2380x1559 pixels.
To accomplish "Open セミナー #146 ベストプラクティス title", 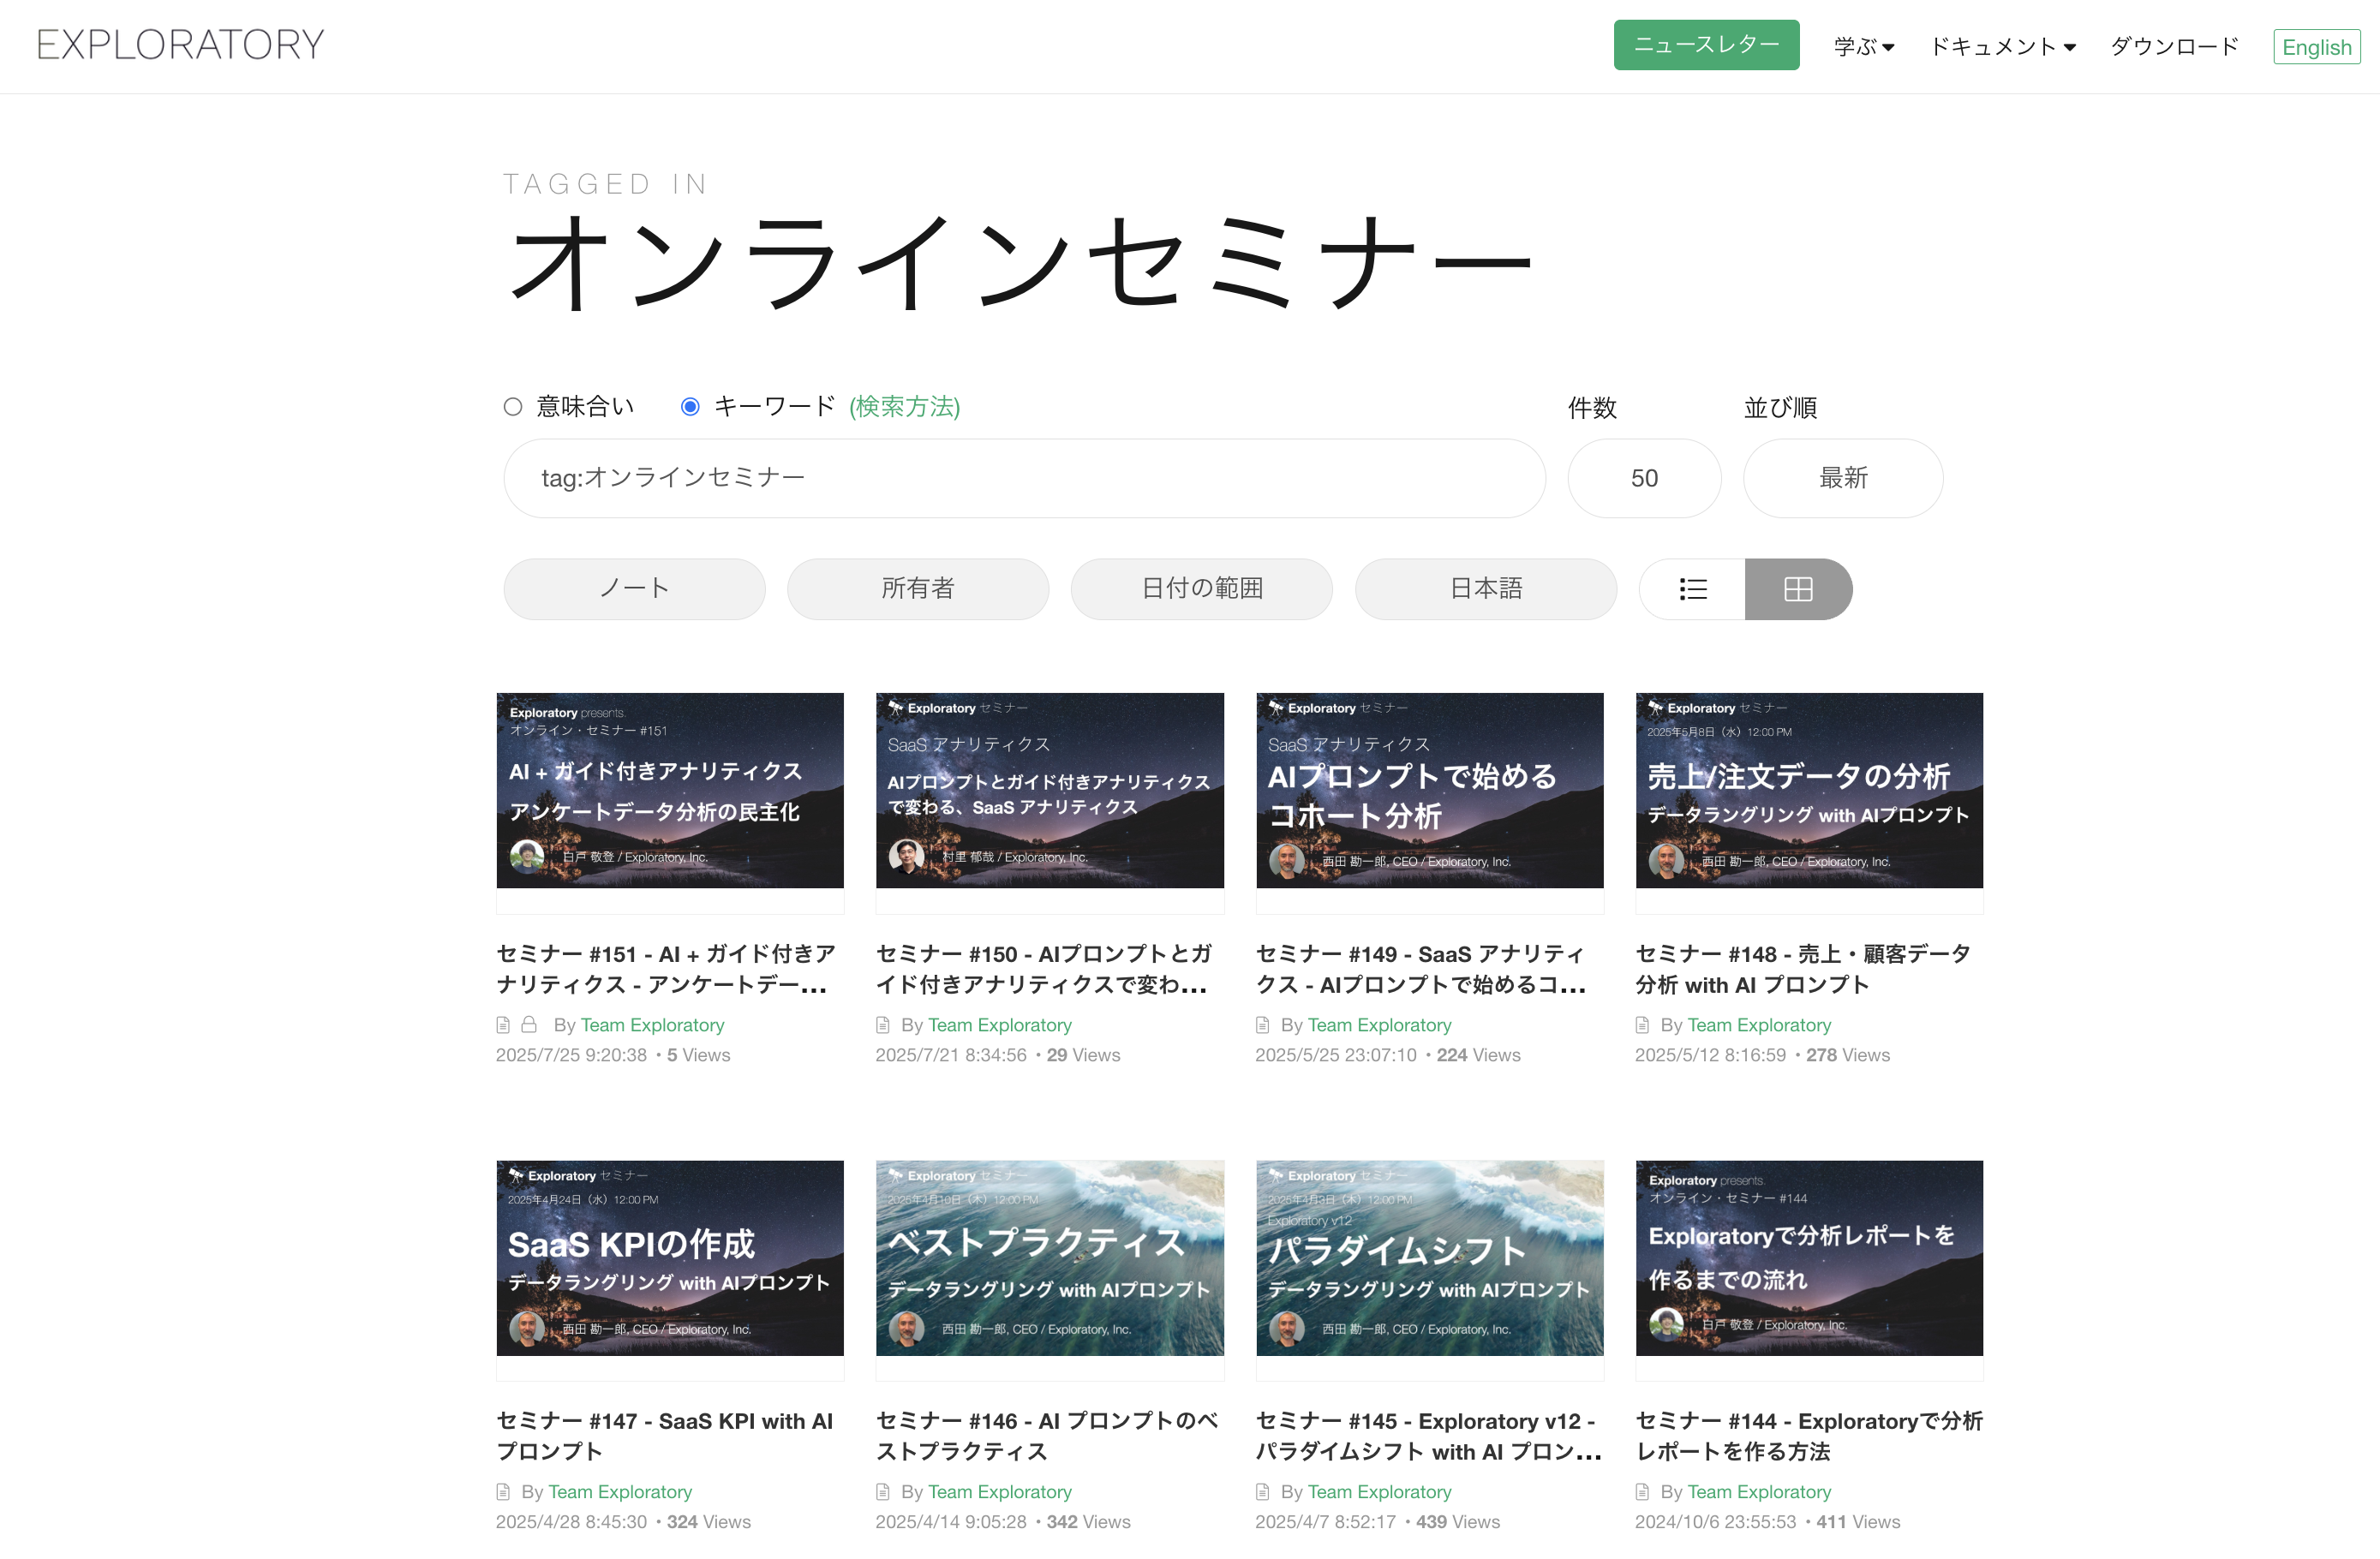I will pos(1047,1436).
